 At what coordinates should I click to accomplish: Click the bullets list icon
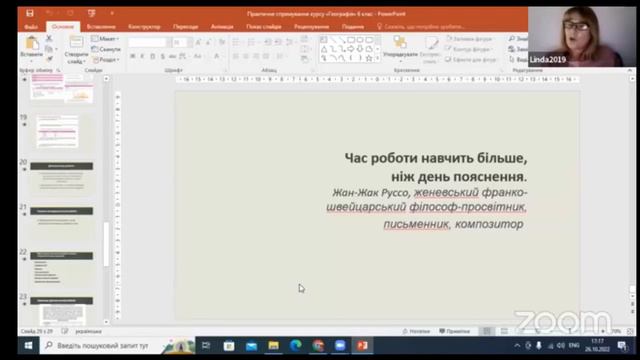(x=237, y=42)
